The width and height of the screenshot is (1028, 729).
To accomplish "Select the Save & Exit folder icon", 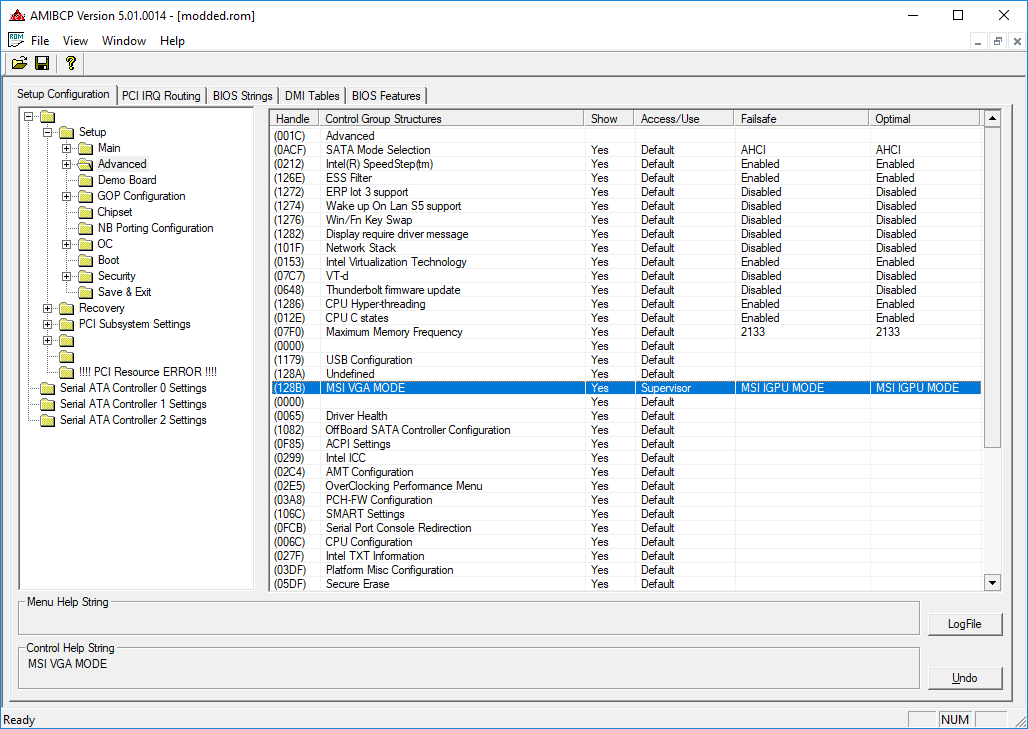I will click(x=86, y=292).
